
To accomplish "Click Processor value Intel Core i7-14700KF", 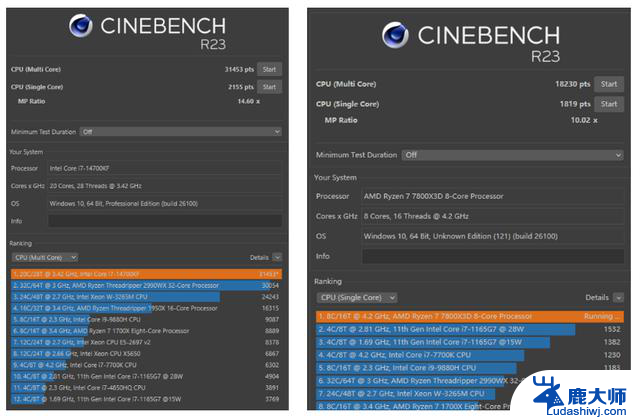I will 79,169.
